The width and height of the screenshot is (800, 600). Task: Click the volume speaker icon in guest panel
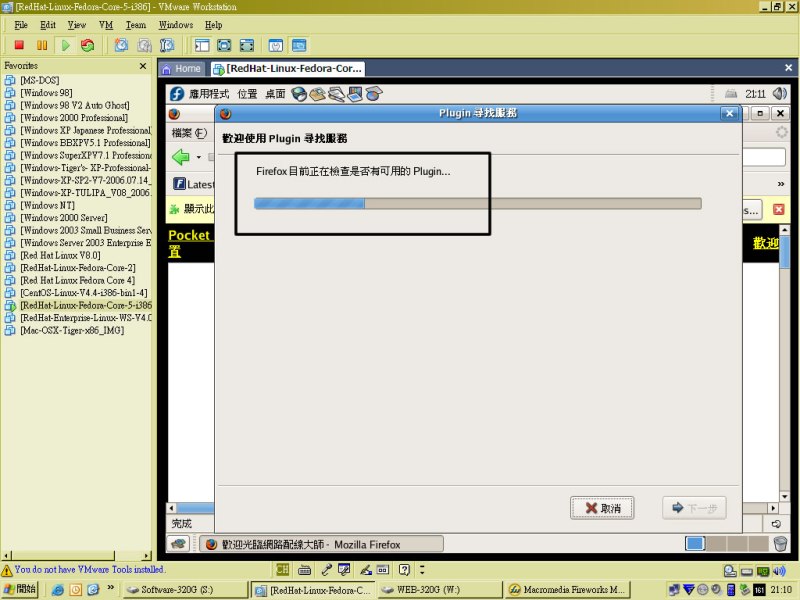(x=780, y=93)
